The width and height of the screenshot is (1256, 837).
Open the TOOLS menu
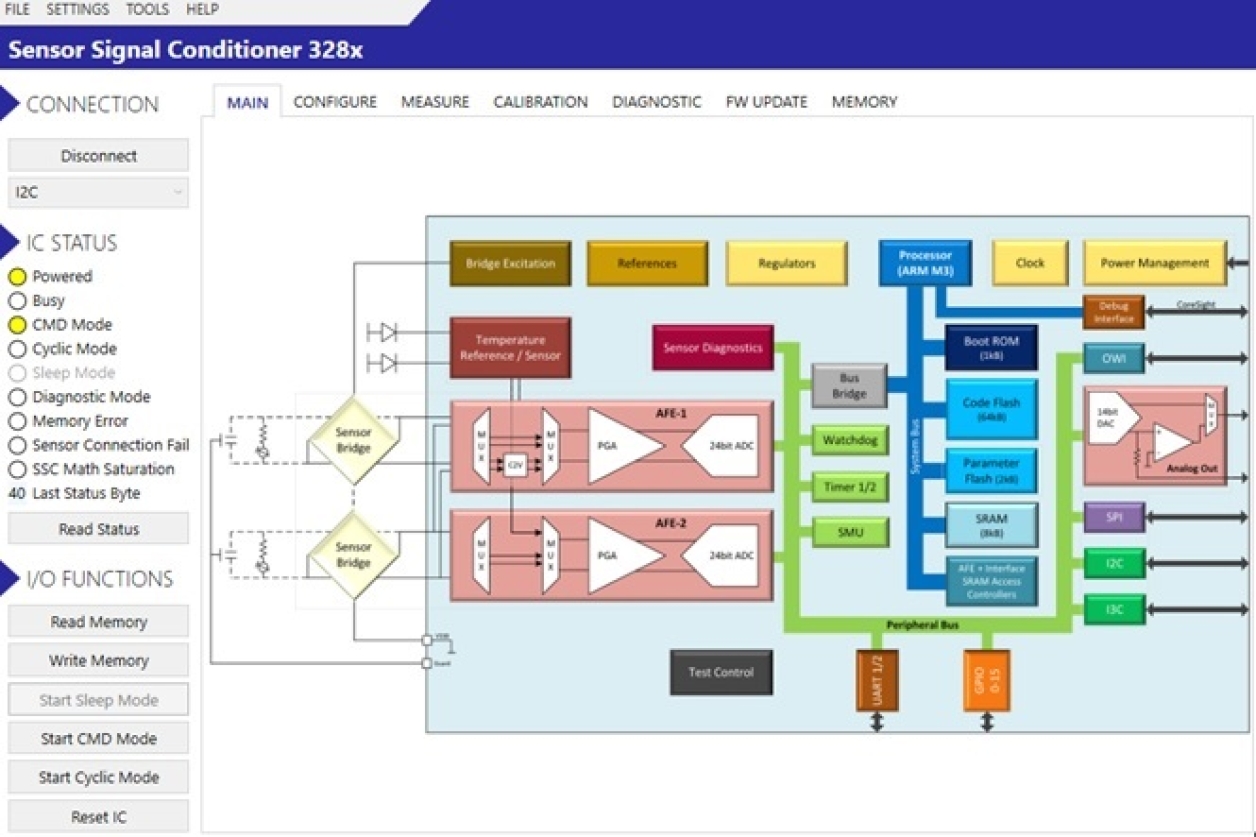[147, 10]
